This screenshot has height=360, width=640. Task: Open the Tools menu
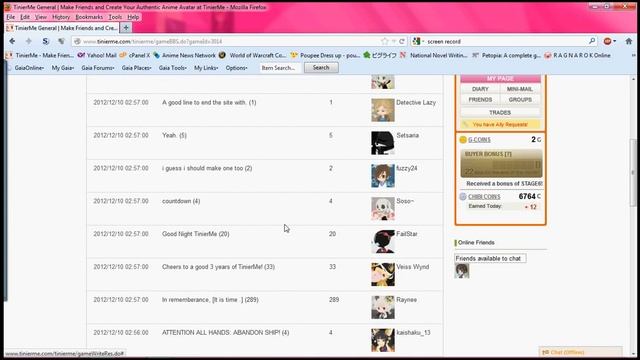tap(115, 17)
